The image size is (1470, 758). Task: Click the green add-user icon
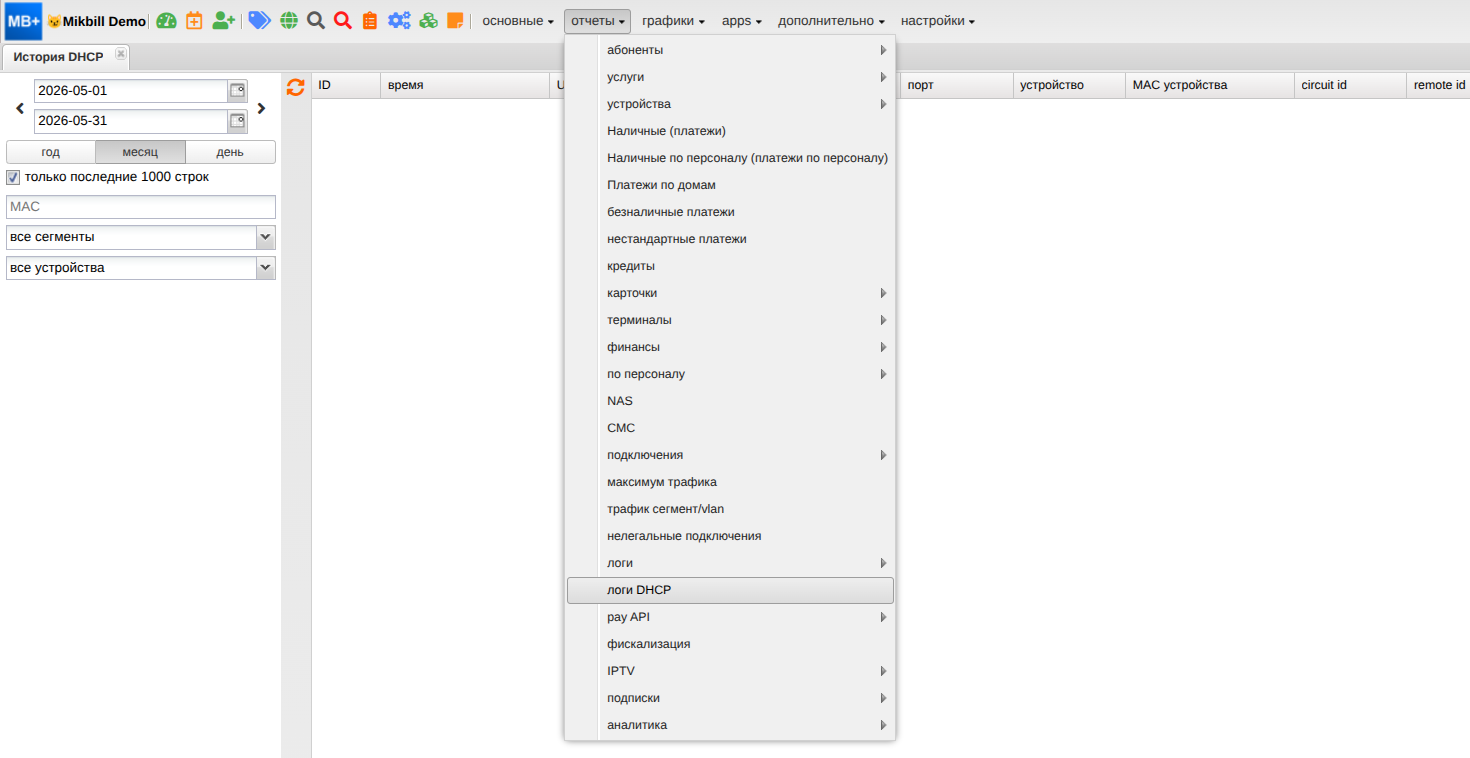tap(223, 21)
